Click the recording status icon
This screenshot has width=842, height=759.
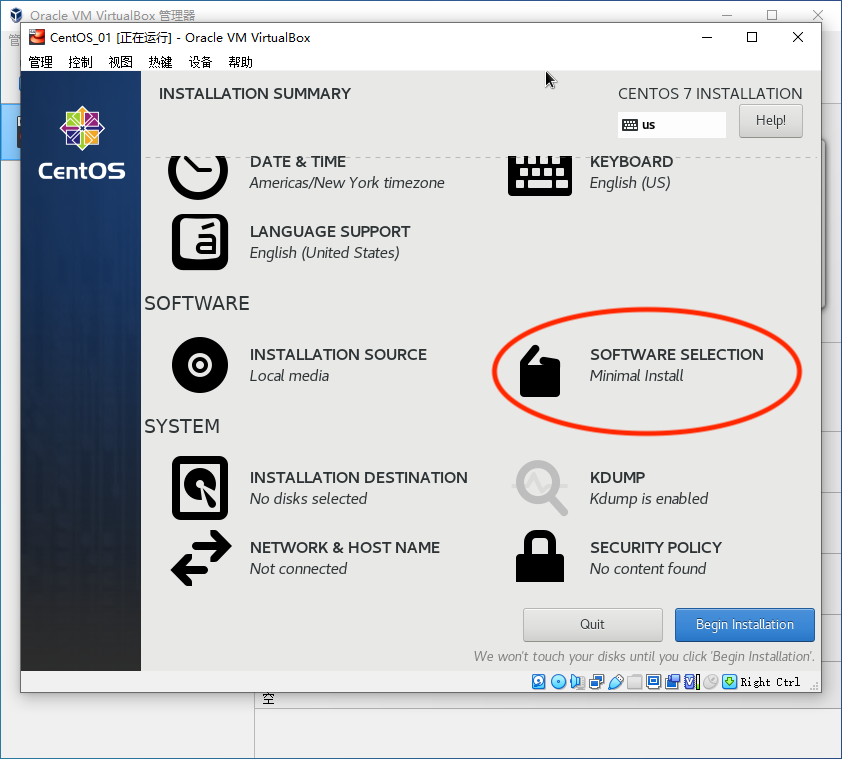click(673, 682)
